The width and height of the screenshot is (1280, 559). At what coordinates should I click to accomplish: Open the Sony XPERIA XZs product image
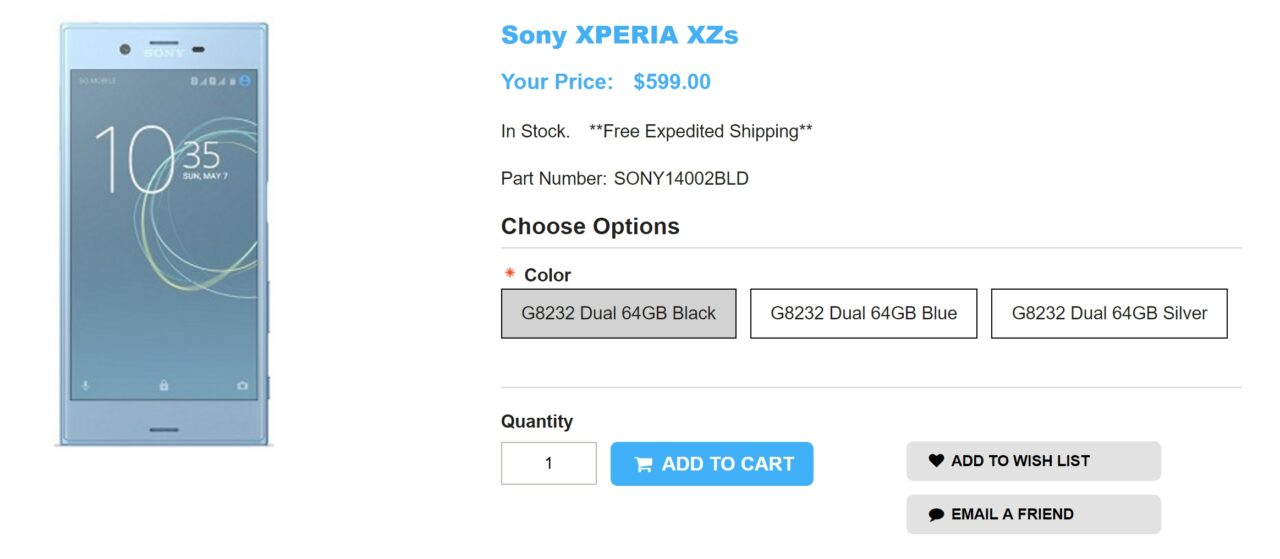point(163,233)
